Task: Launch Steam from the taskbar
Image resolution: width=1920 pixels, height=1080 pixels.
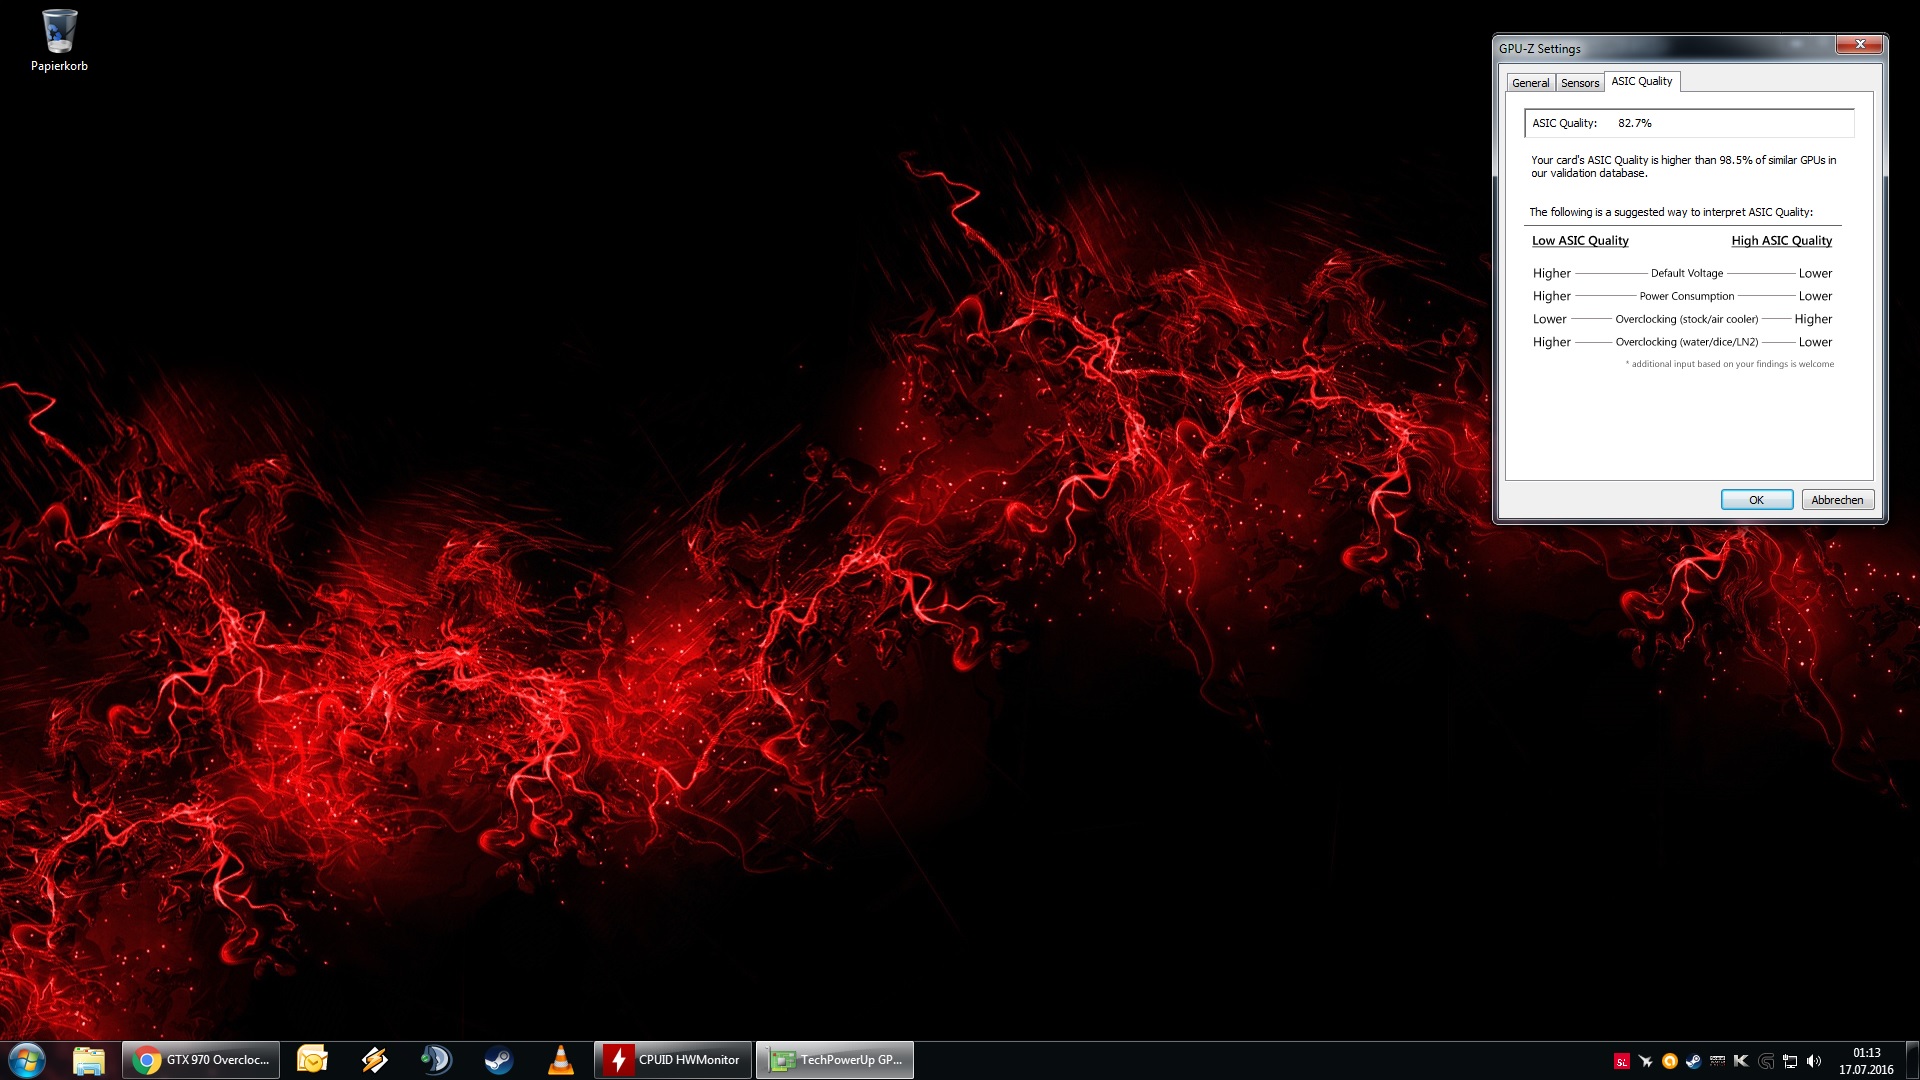Action: pyautogui.click(x=498, y=1060)
